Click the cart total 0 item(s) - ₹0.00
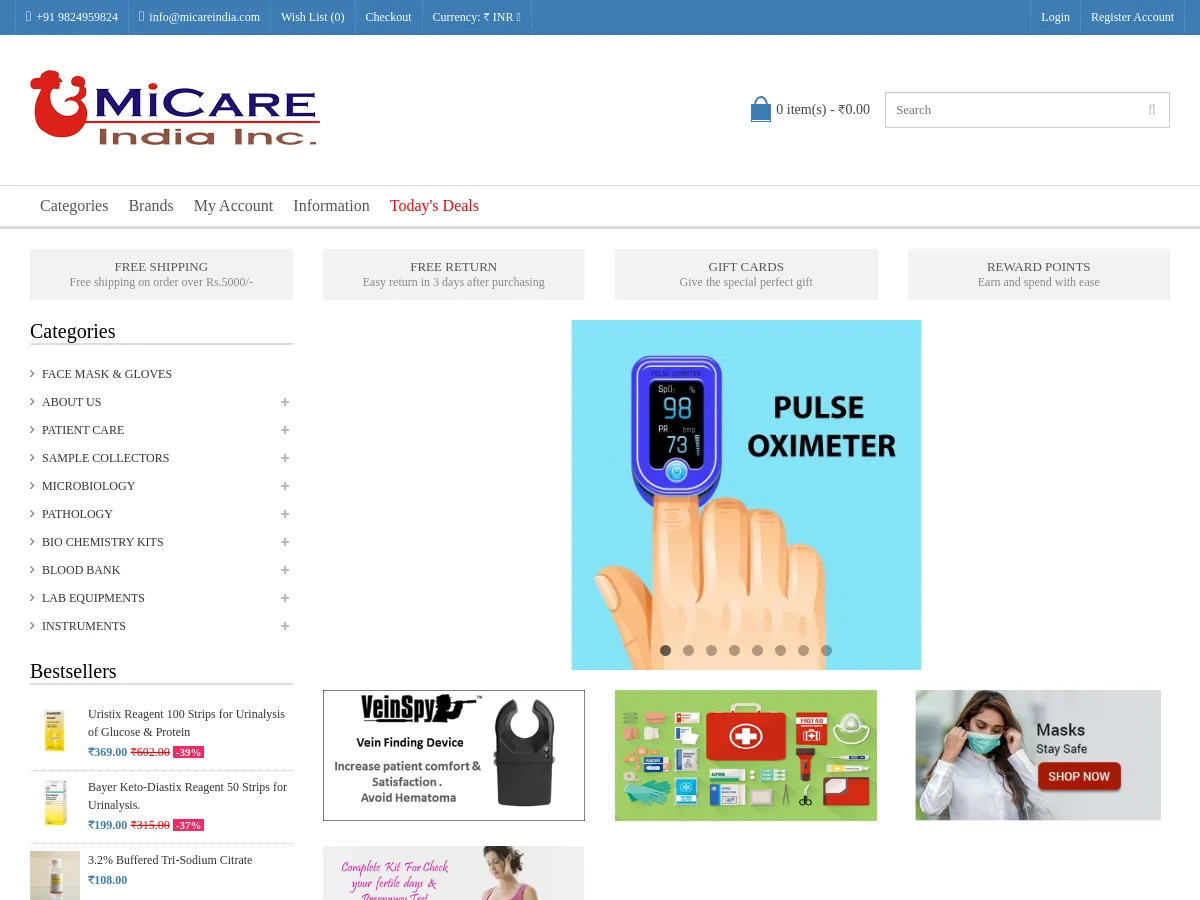This screenshot has height=900, width=1200. coord(823,110)
